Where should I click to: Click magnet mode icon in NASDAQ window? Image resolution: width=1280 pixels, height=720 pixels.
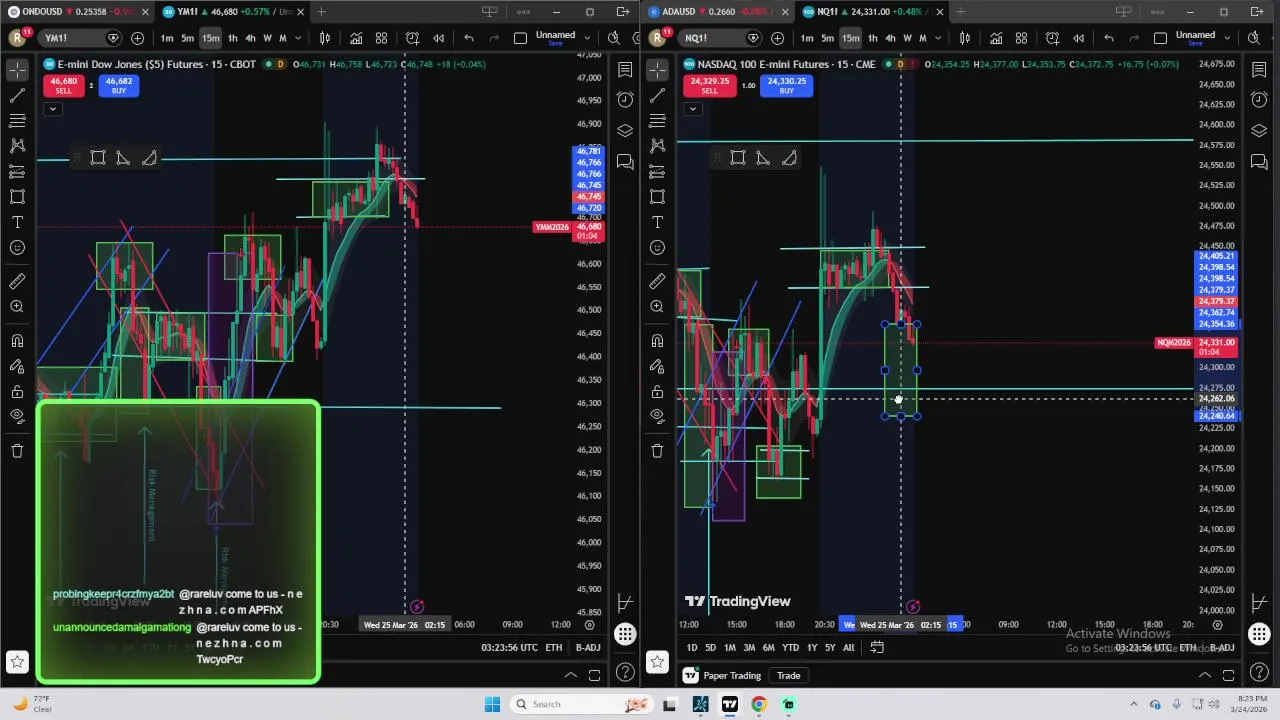coord(657,341)
